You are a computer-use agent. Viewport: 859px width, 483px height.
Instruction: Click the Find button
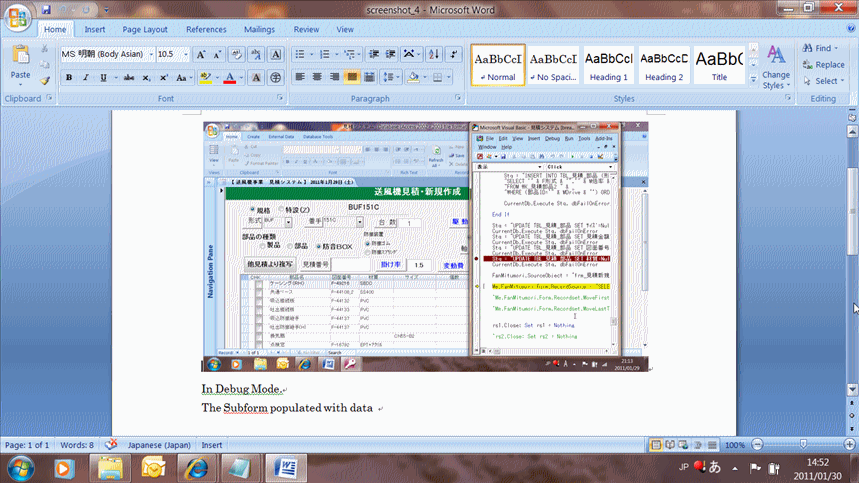pos(821,48)
